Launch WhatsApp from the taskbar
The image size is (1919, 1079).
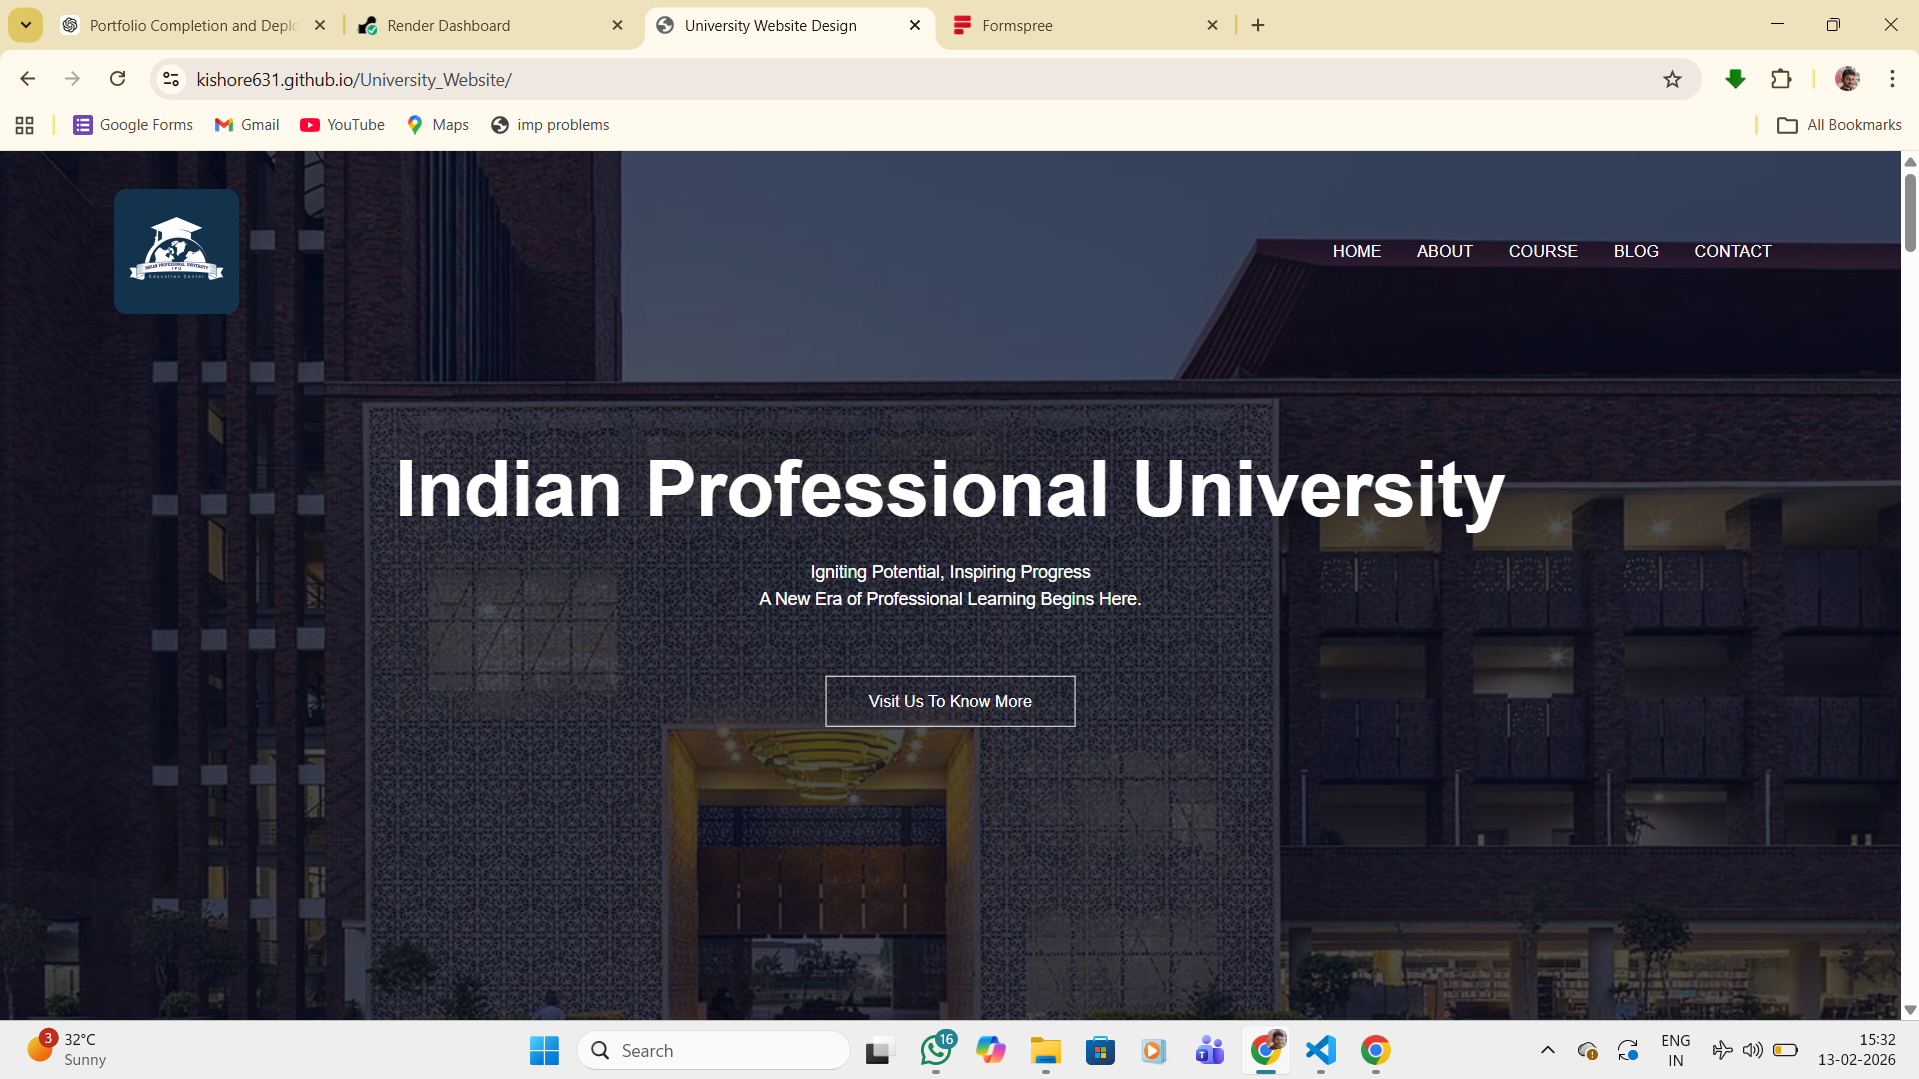tap(936, 1050)
